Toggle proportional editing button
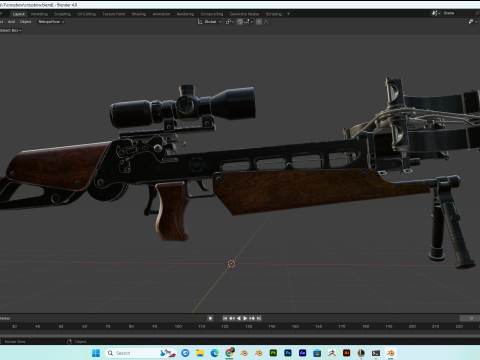Viewport: 480px width, 360px height. pos(259,22)
